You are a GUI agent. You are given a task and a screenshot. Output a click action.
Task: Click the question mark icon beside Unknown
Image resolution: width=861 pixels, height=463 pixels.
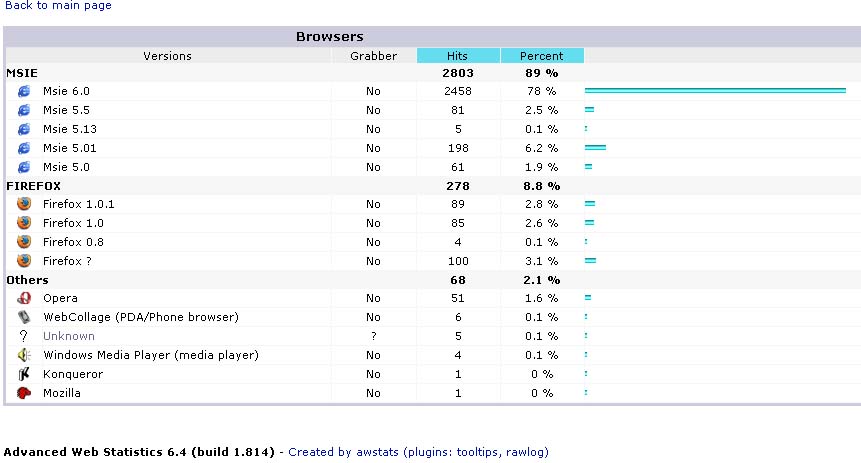coord(24,336)
